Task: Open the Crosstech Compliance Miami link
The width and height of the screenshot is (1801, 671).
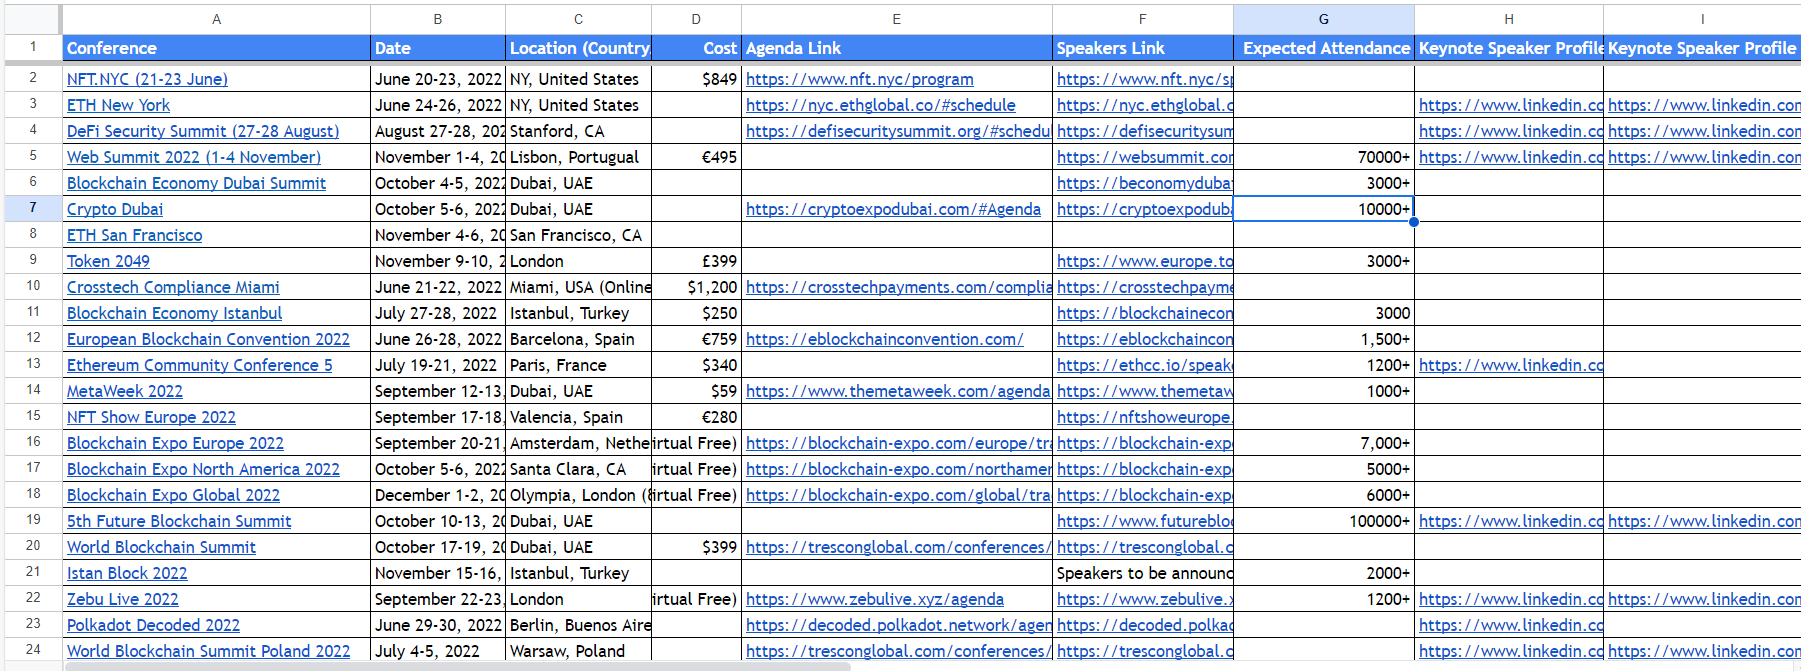Action: (x=173, y=287)
